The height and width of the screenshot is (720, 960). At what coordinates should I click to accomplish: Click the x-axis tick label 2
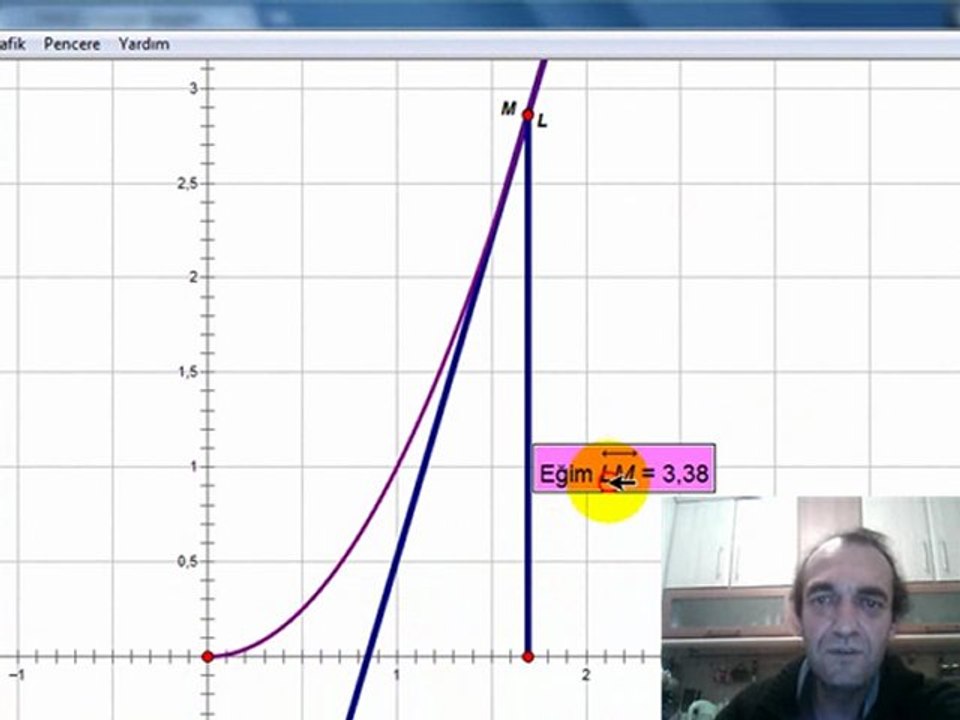point(586,675)
